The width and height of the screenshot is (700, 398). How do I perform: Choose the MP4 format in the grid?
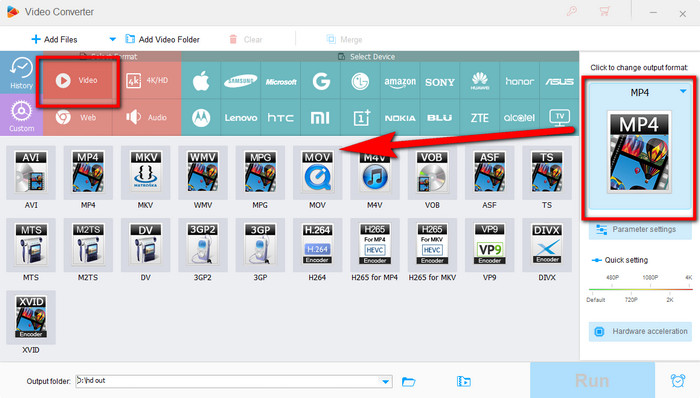click(x=88, y=172)
